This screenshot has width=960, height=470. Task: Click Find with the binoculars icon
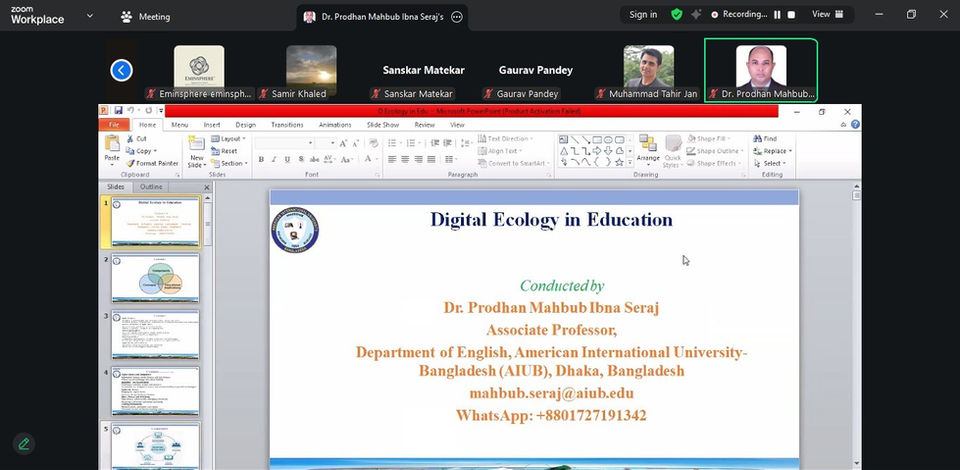765,139
